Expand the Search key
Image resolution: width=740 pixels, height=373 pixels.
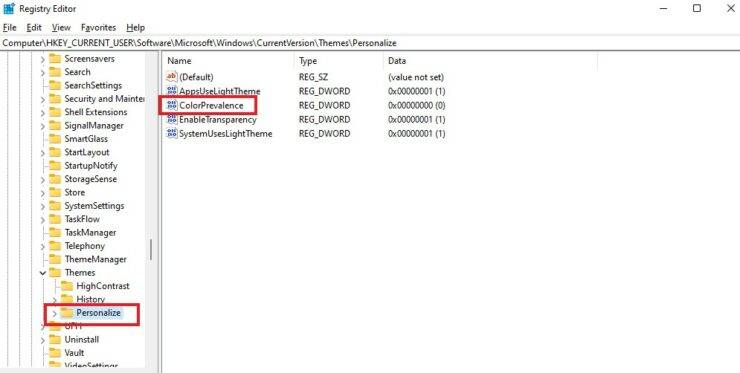click(43, 73)
